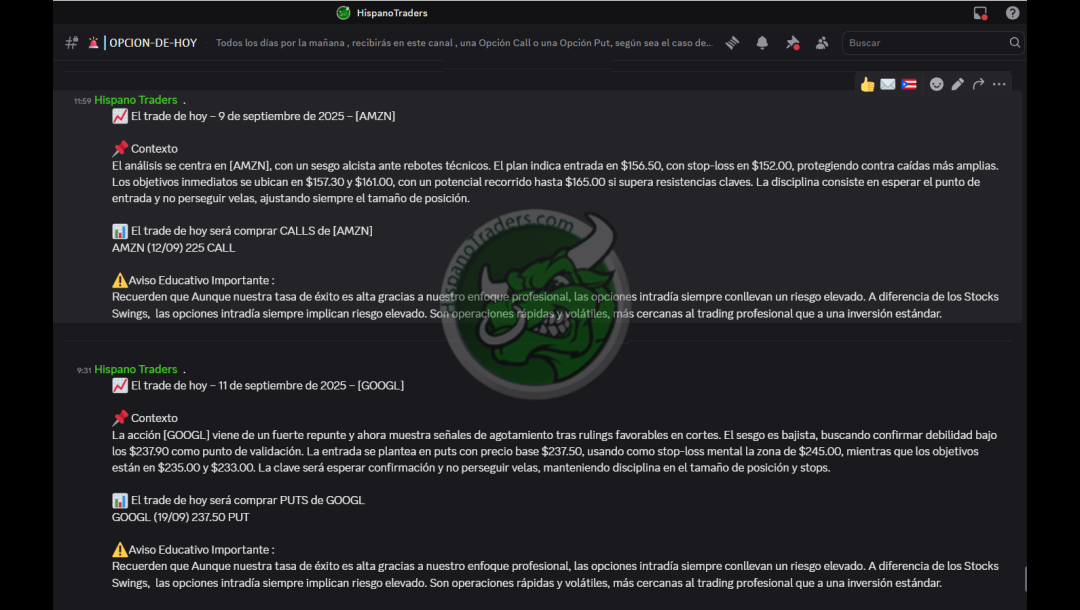Open the threads icon in channel header
Viewport: 1080px width, 610px height.
point(732,43)
